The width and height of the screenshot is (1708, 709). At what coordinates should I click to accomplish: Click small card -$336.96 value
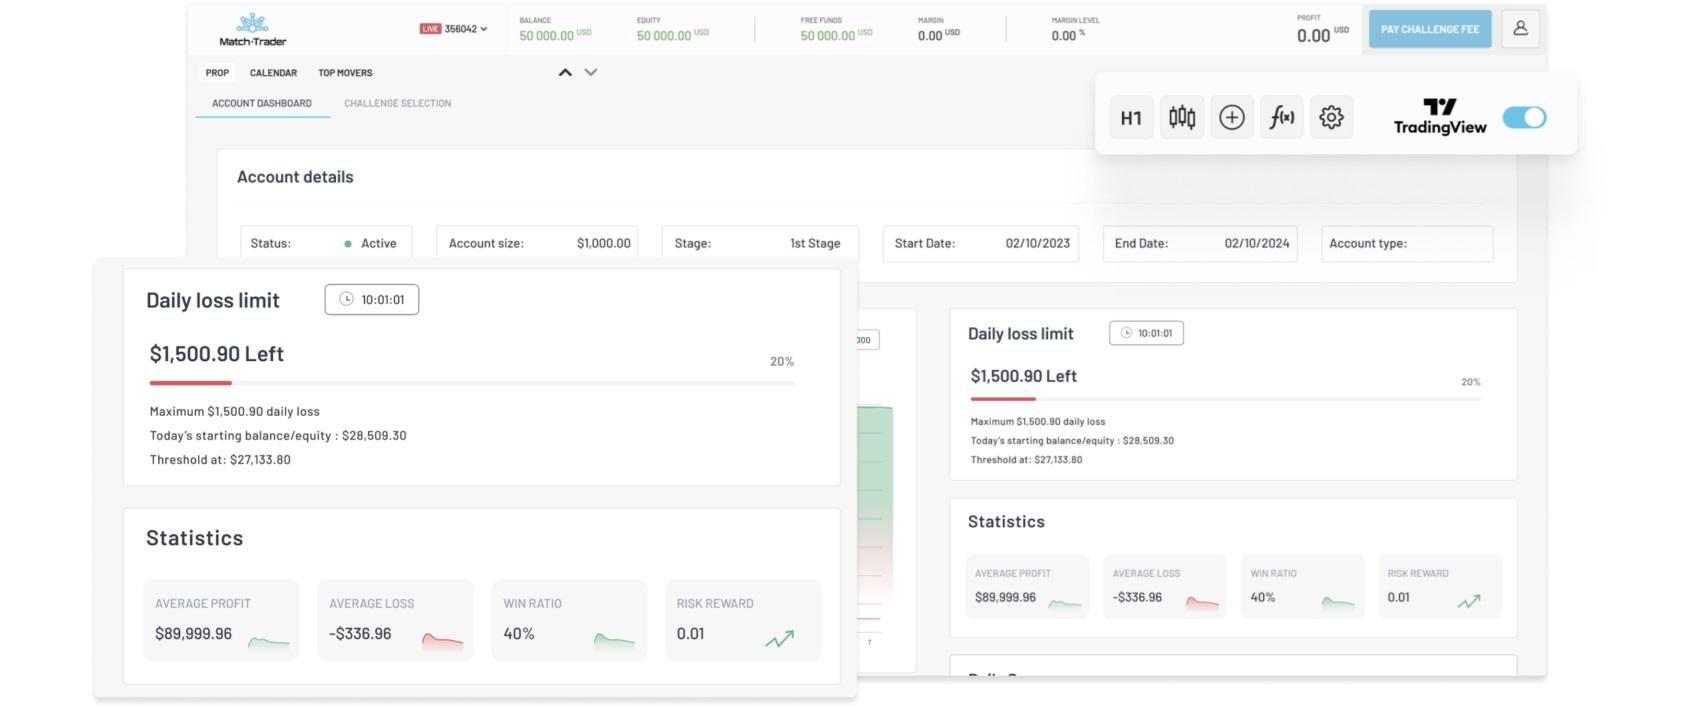pyautogui.click(x=1138, y=597)
